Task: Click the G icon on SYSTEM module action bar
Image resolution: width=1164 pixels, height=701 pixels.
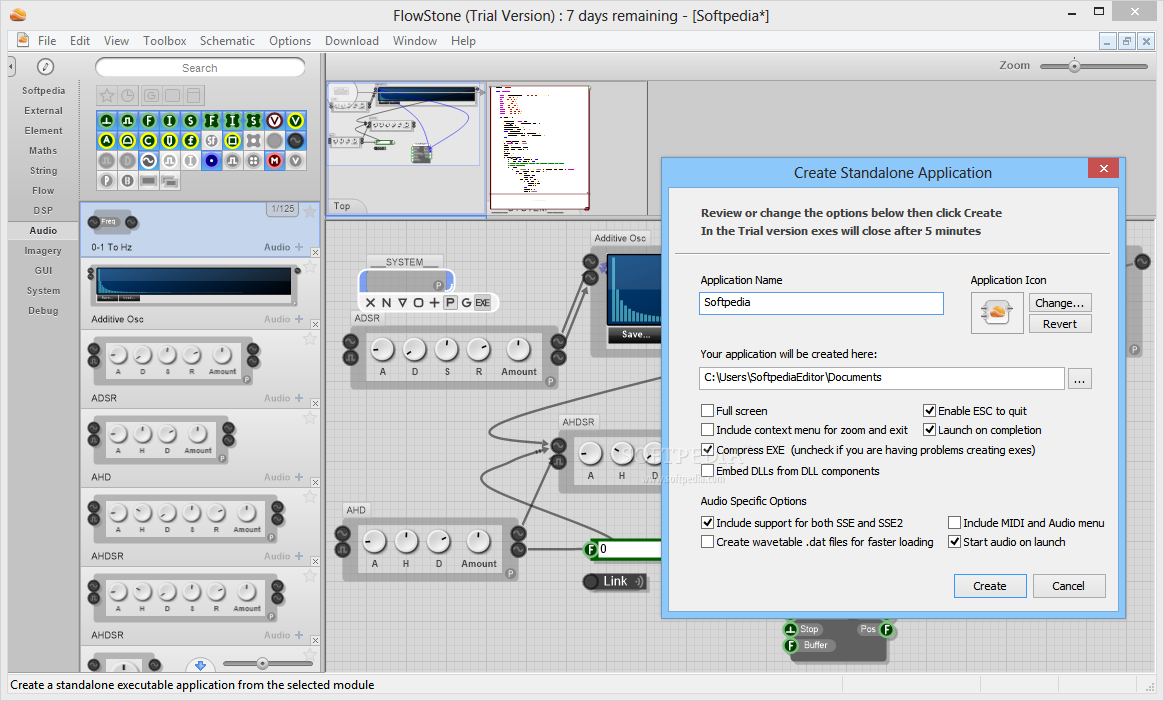Action: click(466, 302)
